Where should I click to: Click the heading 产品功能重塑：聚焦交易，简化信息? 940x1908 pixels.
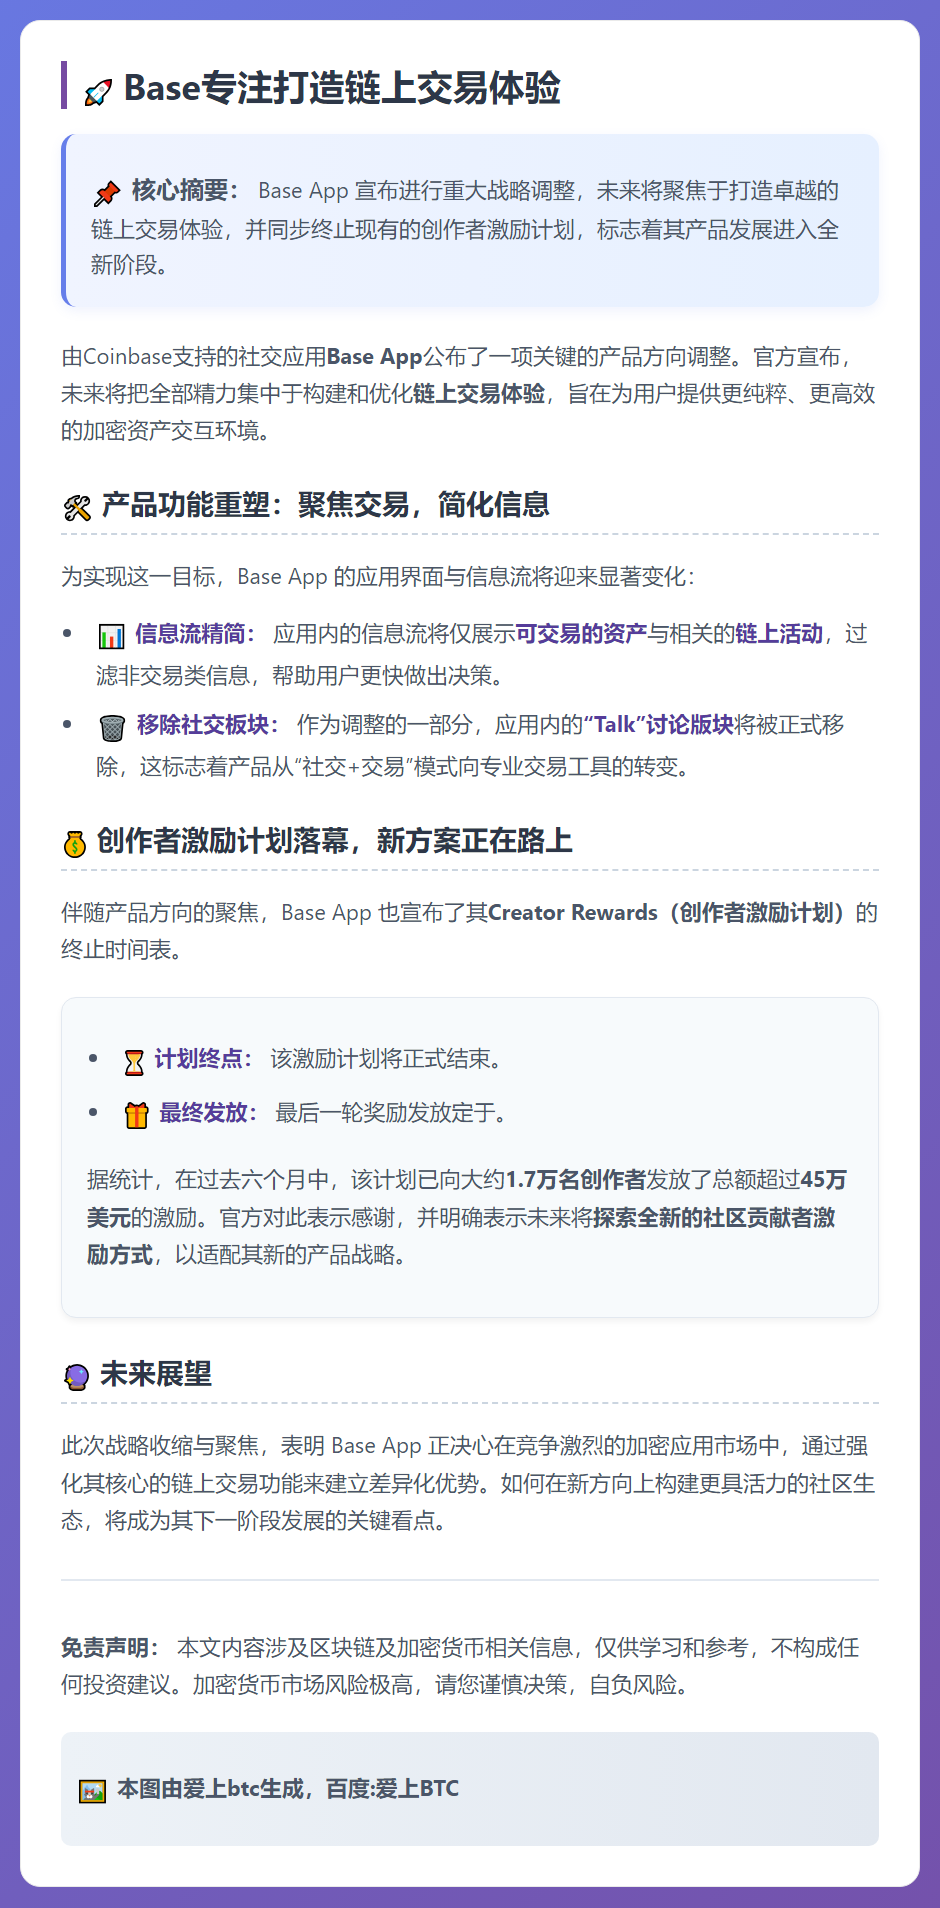pos(326,505)
